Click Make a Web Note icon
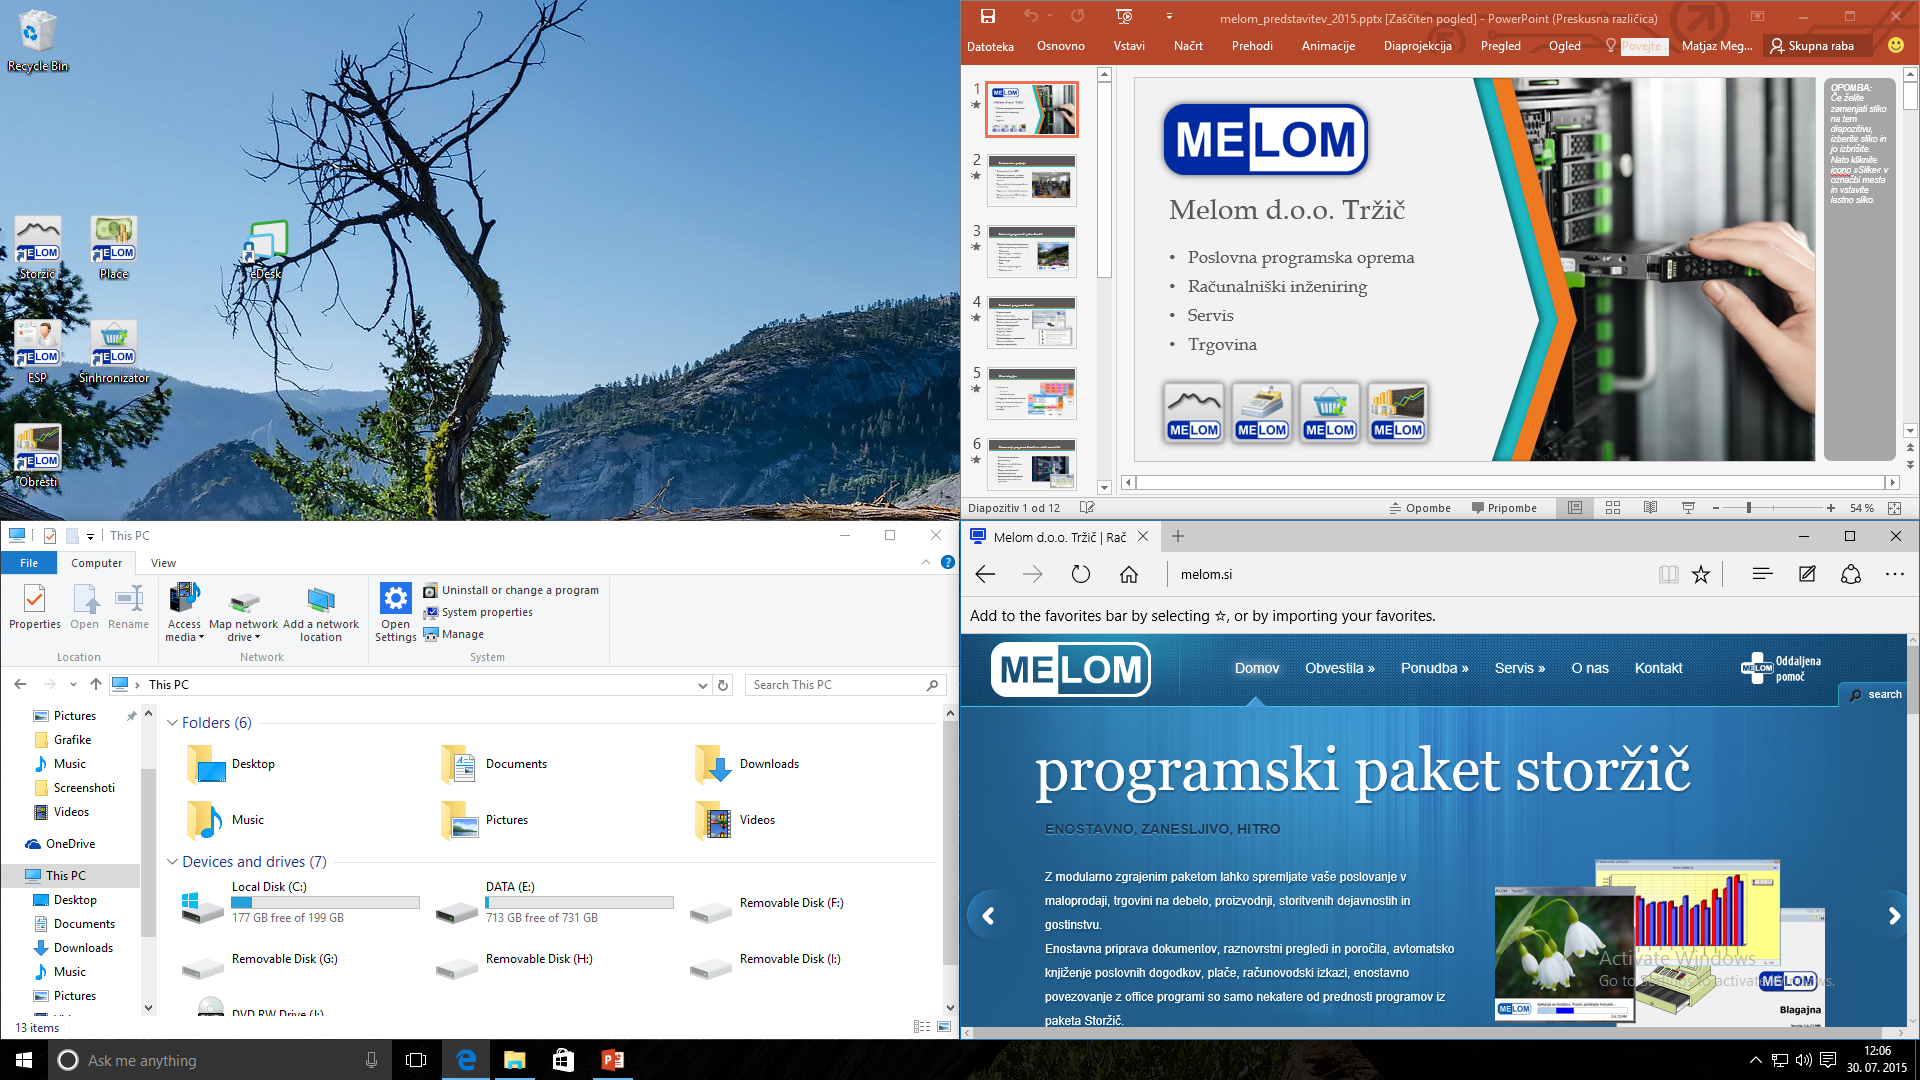Image resolution: width=1920 pixels, height=1080 pixels. point(1807,574)
